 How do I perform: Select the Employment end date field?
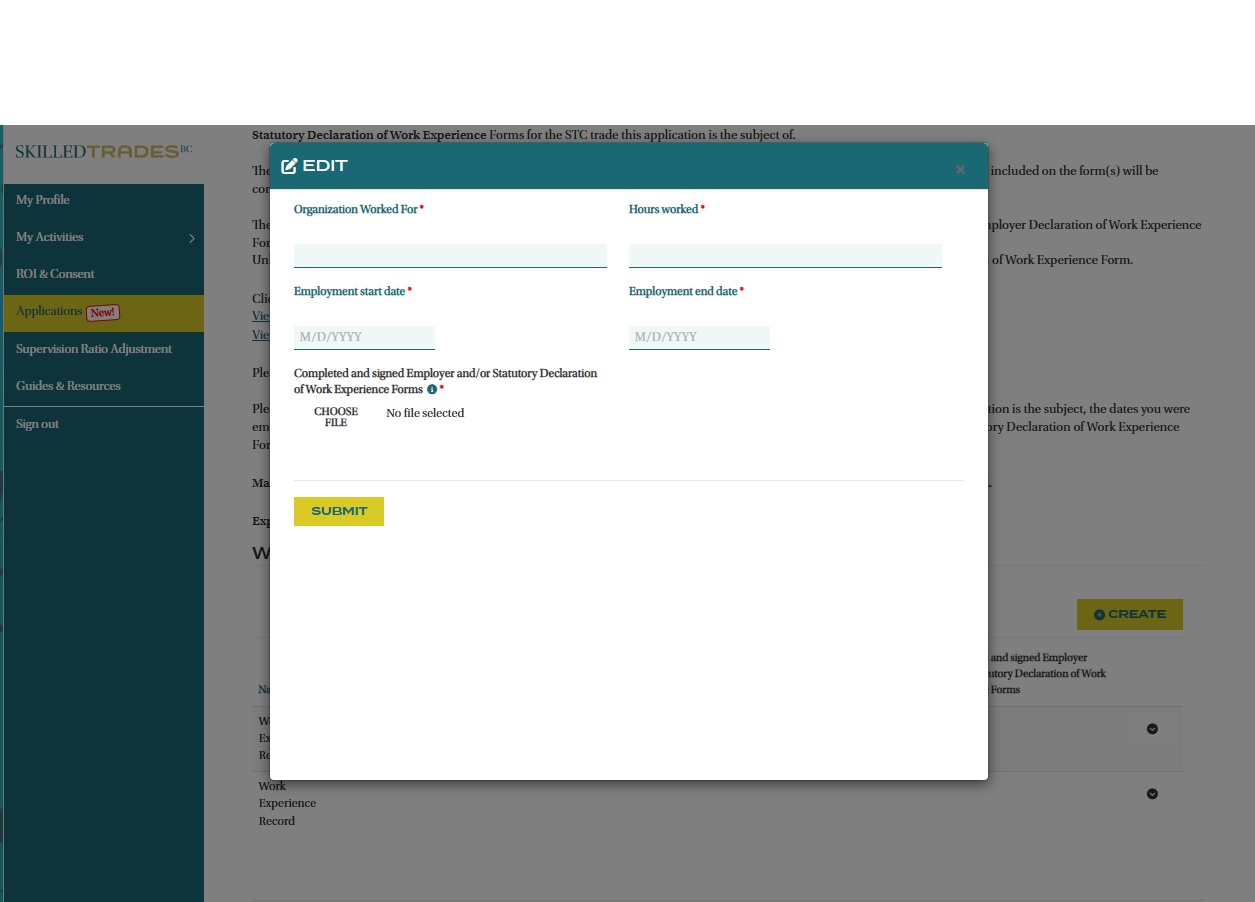[699, 337]
